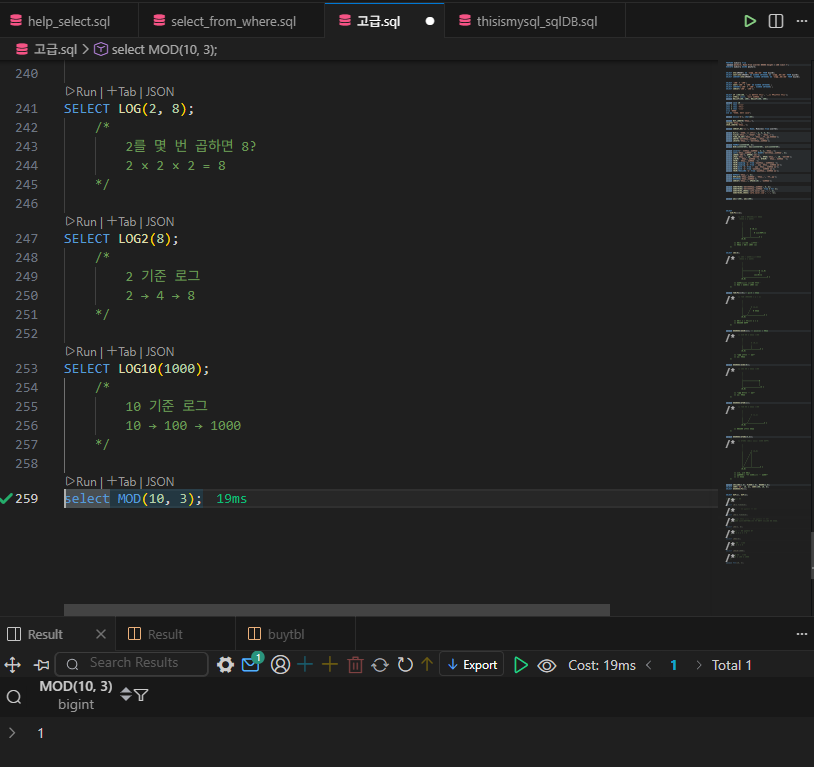
Task: Click the SQL file icon on thisismysql_sqlDB.sql tab
Action: point(465,20)
